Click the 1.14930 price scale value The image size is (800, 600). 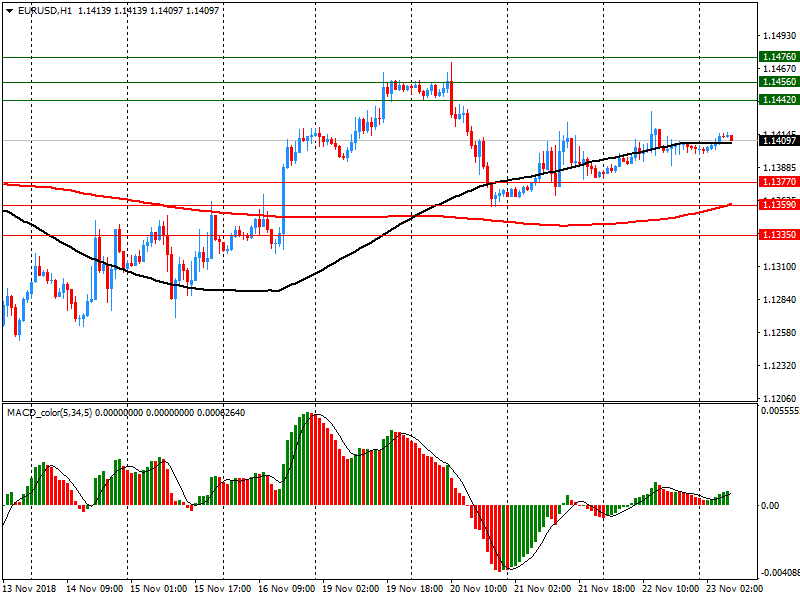point(778,36)
